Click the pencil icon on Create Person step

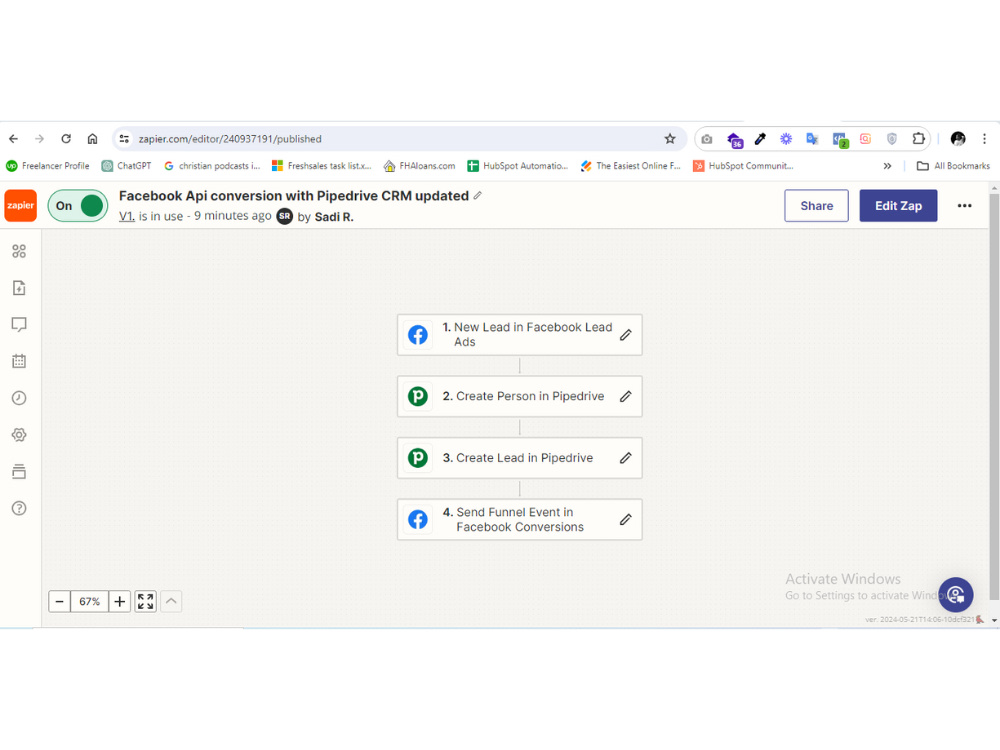tap(625, 396)
